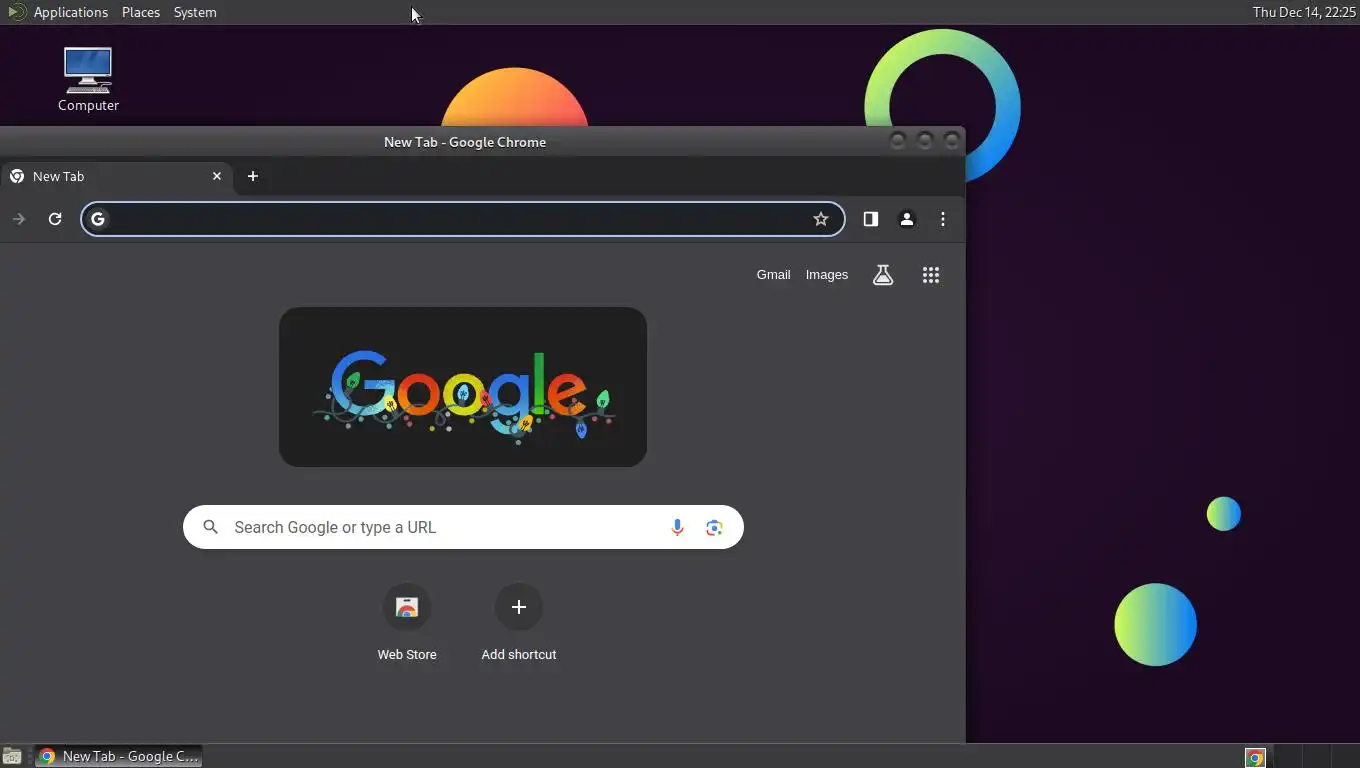The height and width of the screenshot is (768, 1360).
Task: Open Search Labs flask icon
Action: tap(883, 275)
